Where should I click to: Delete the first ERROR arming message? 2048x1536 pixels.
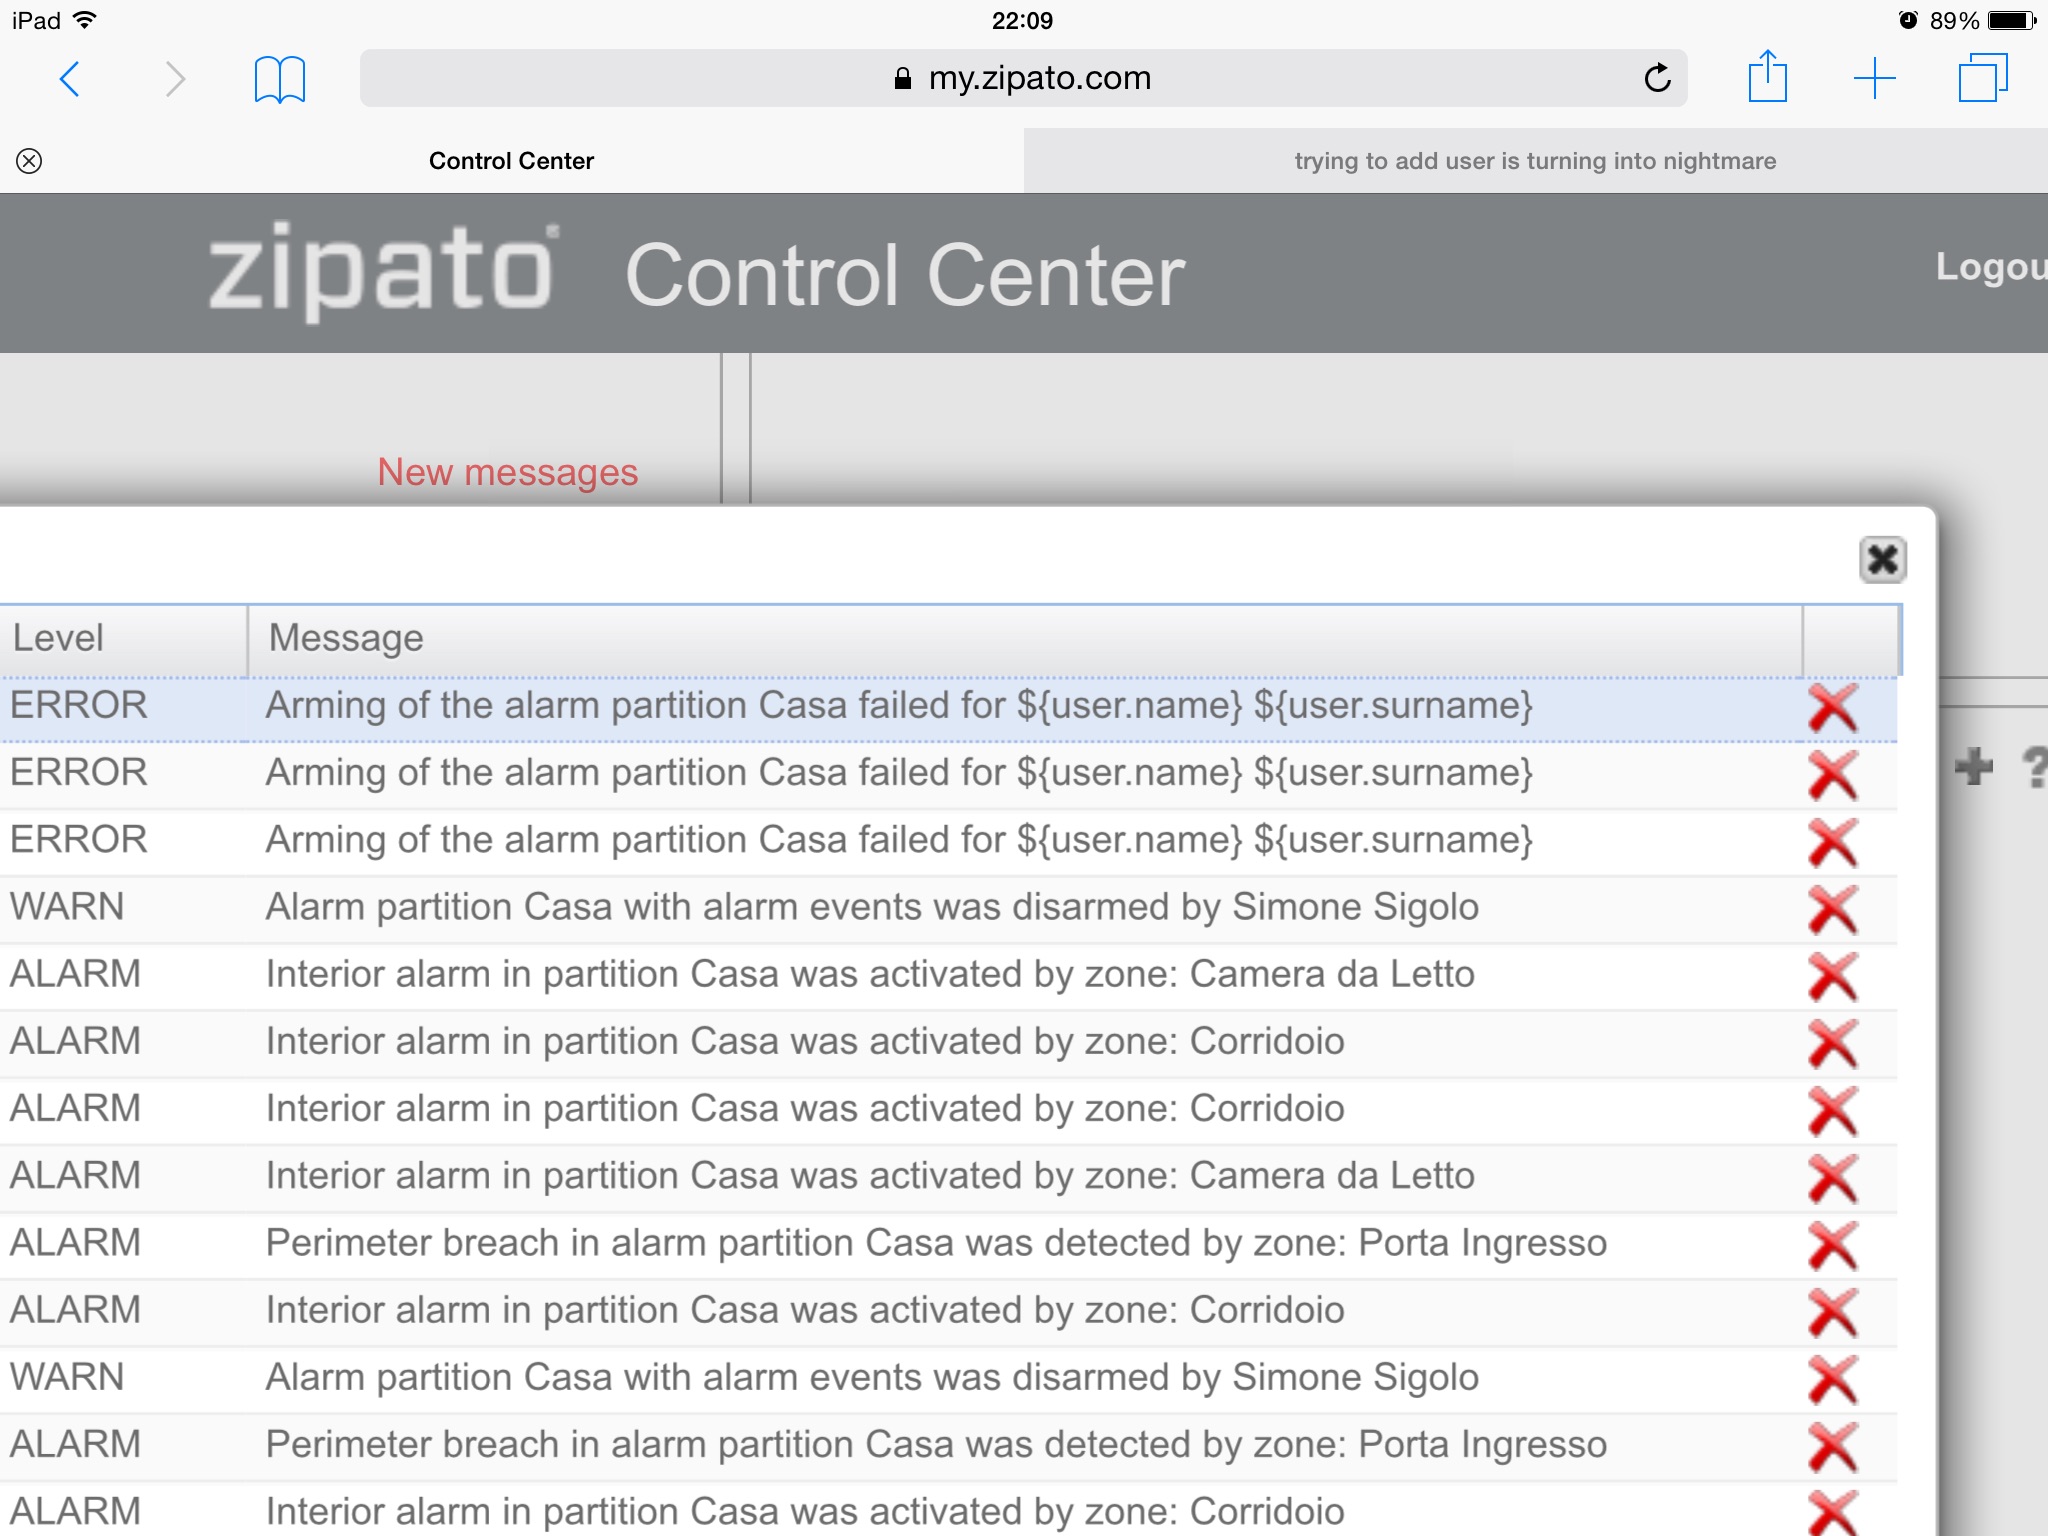pyautogui.click(x=1832, y=708)
